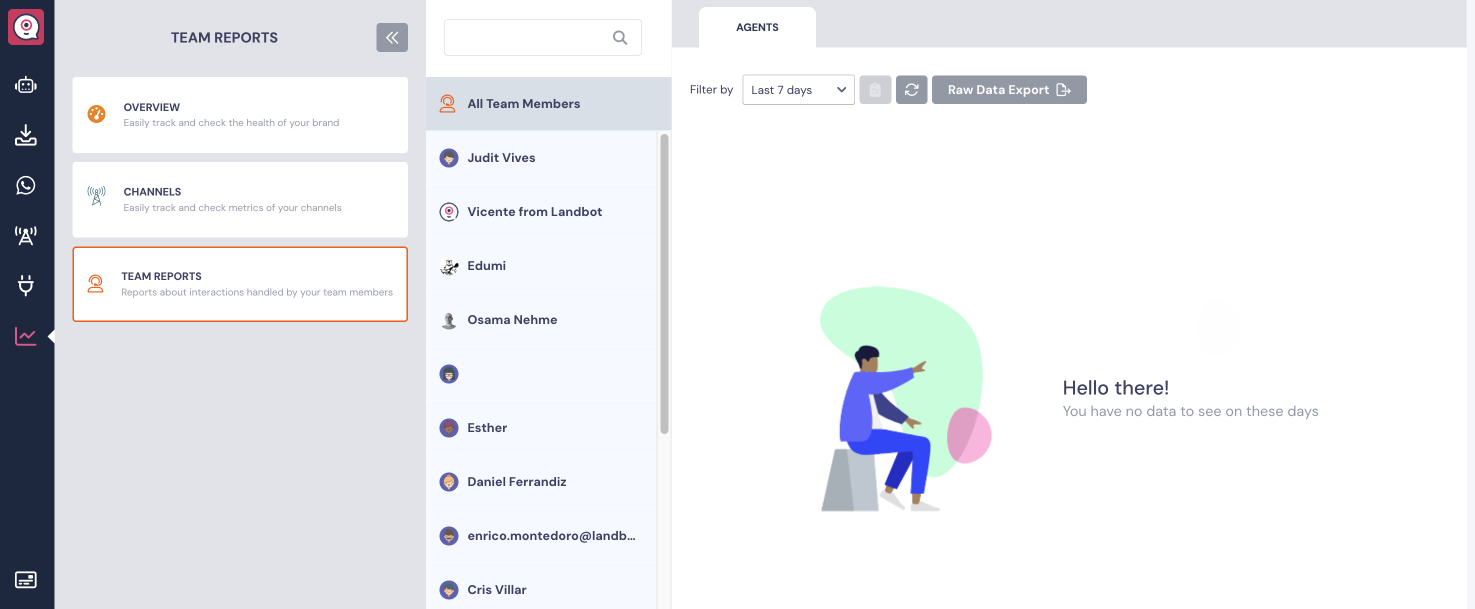Click the Raw Data Export button
Screen dimensions: 1475x609
[1008, 89]
